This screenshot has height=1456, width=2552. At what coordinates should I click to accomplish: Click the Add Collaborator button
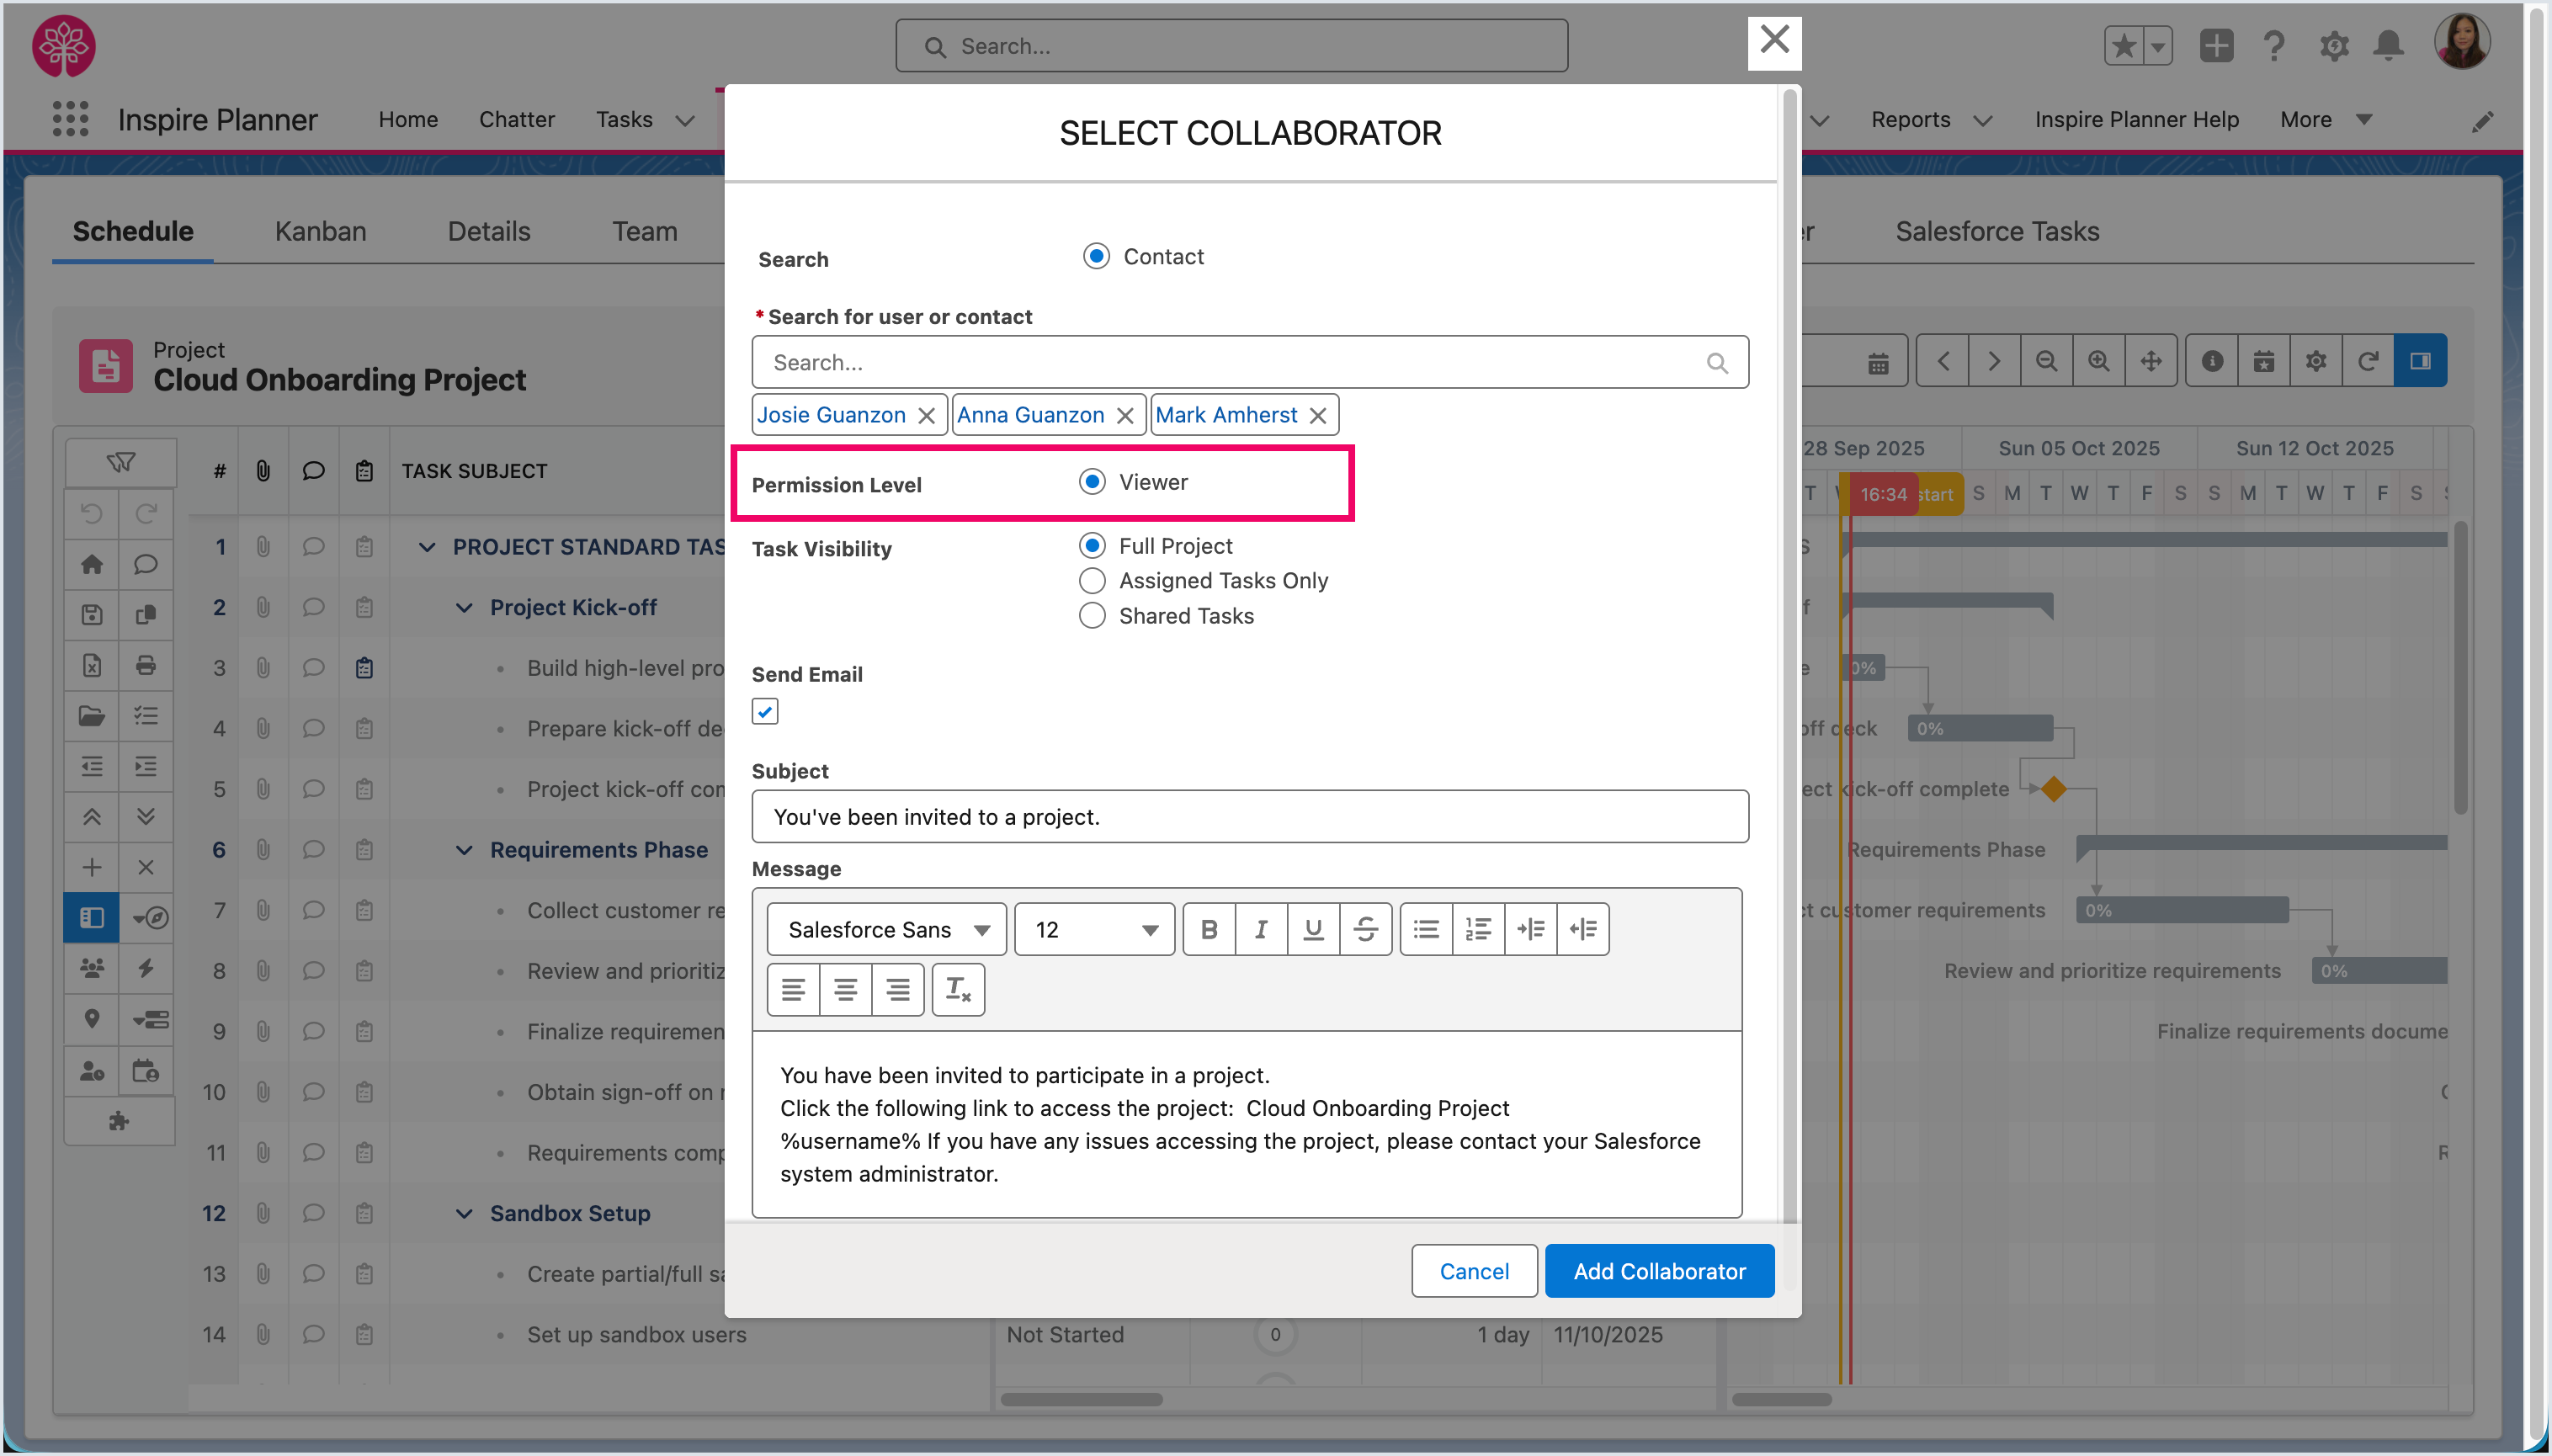(1659, 1271)
